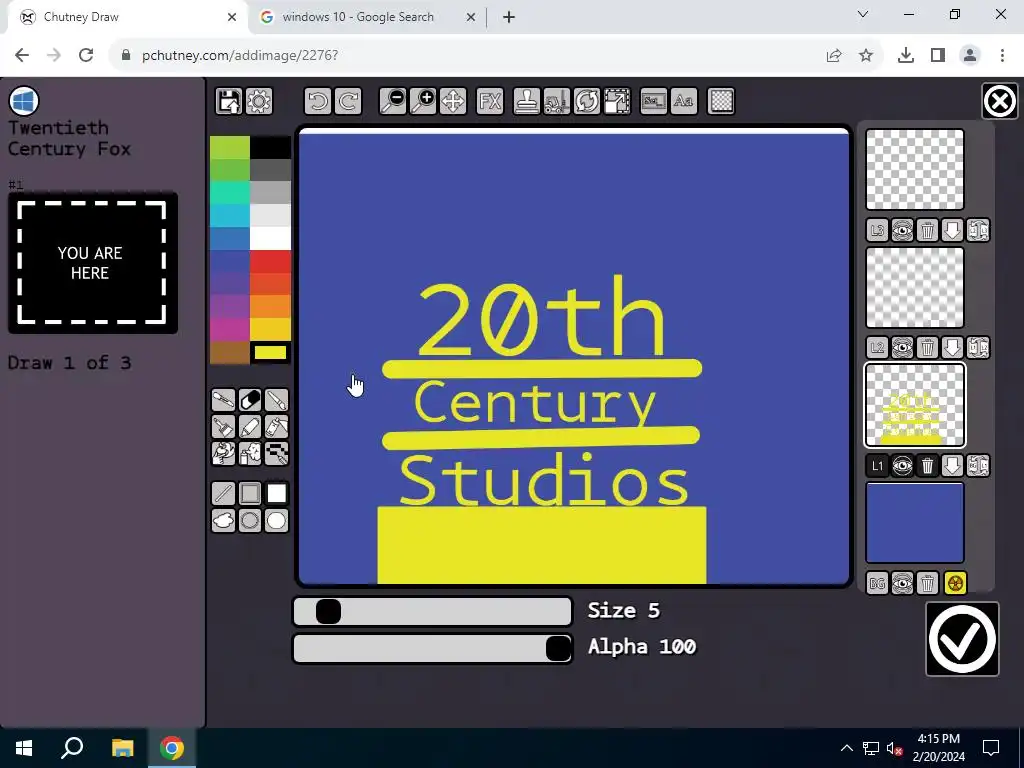Merge layer L1 down with arrow
The image size is (1024, 768).
coord(952,466)
